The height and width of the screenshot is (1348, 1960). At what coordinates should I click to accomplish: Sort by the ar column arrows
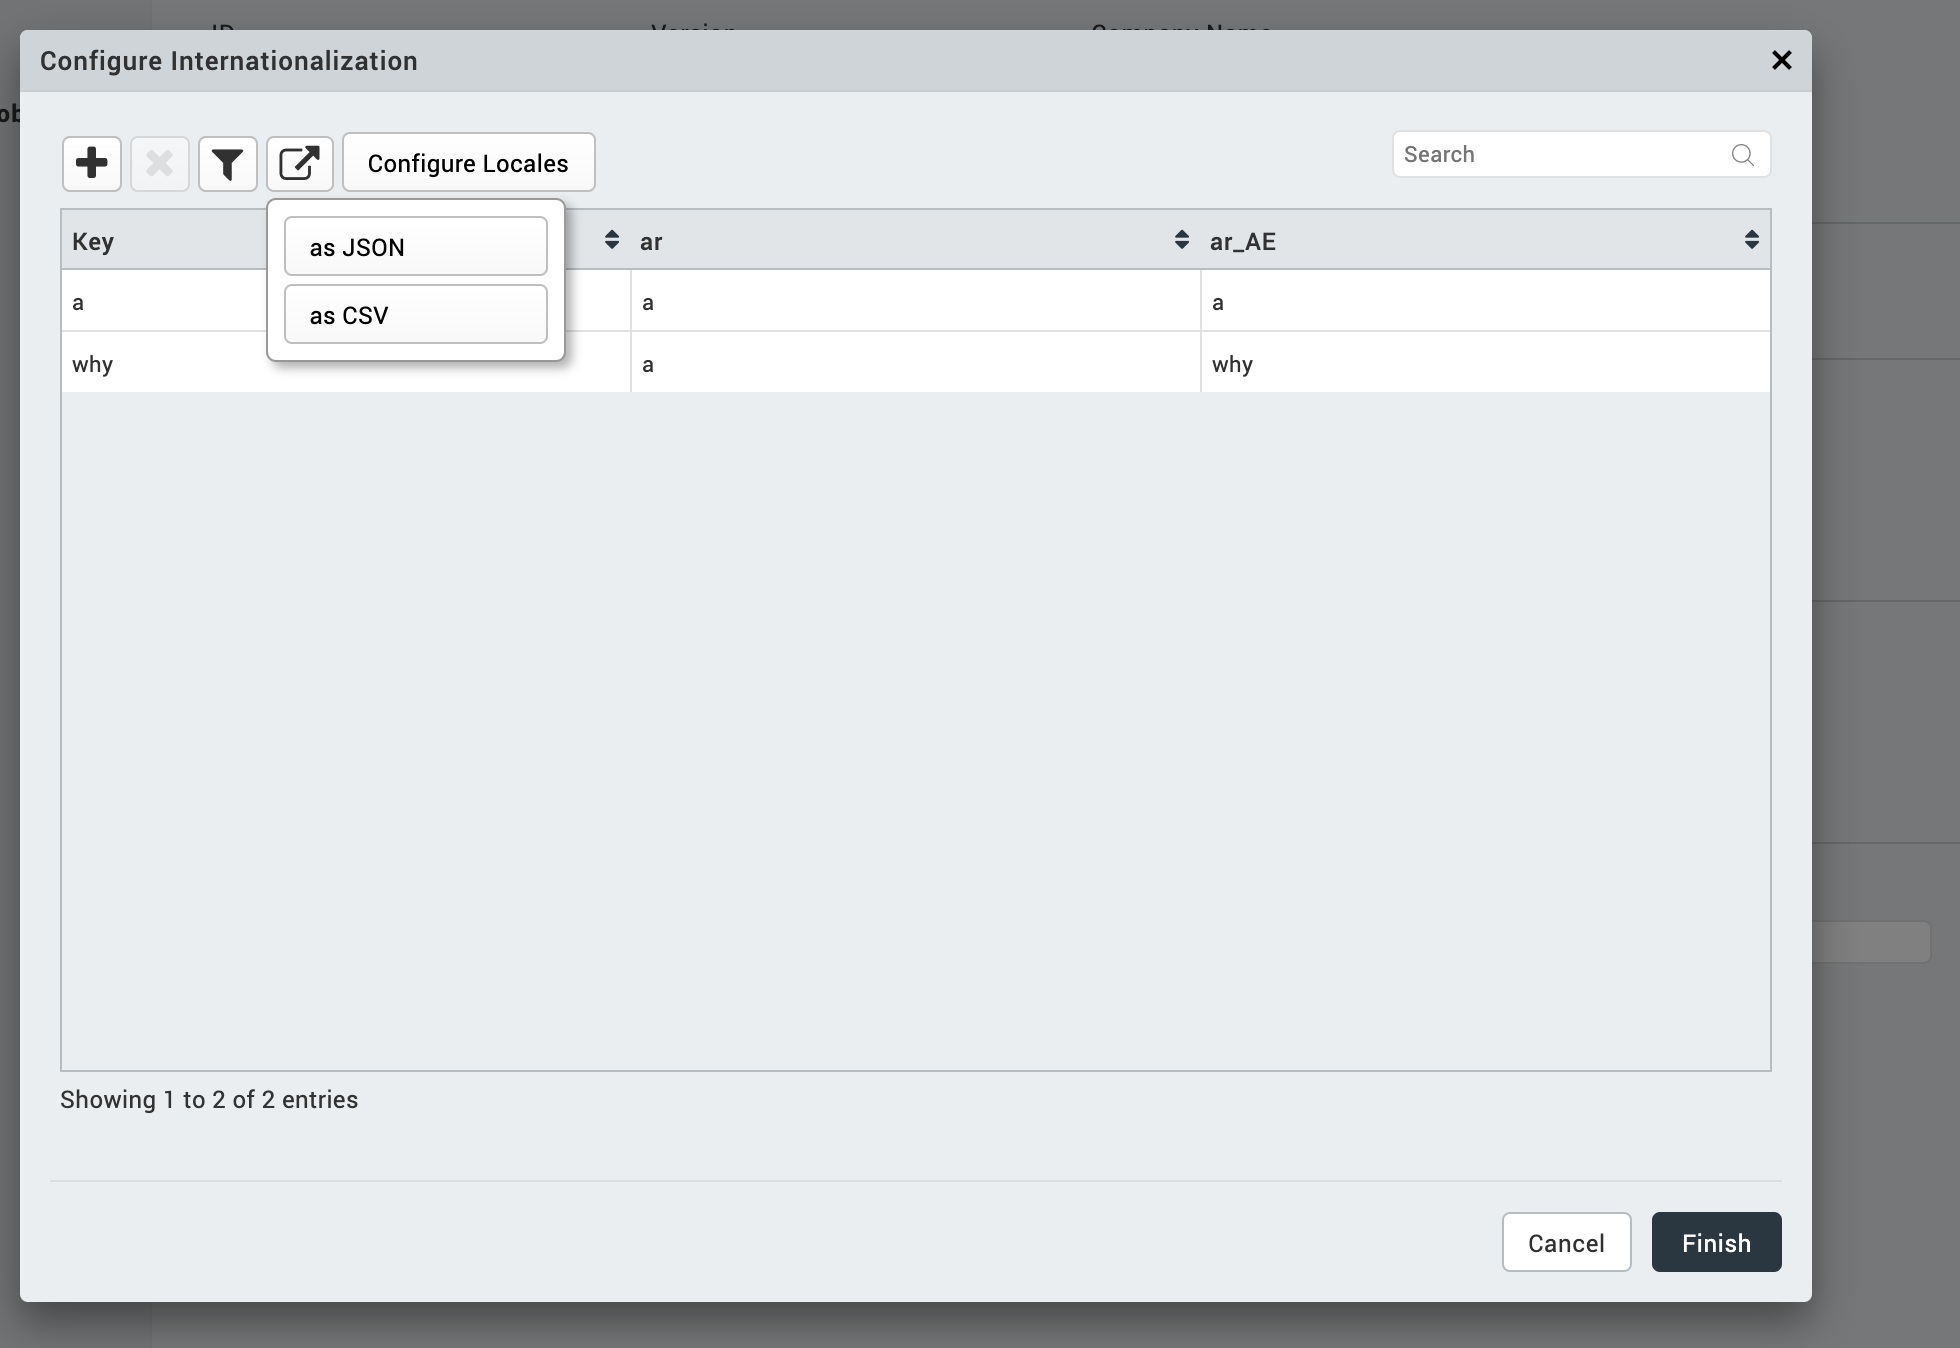tap(1181, 240)
